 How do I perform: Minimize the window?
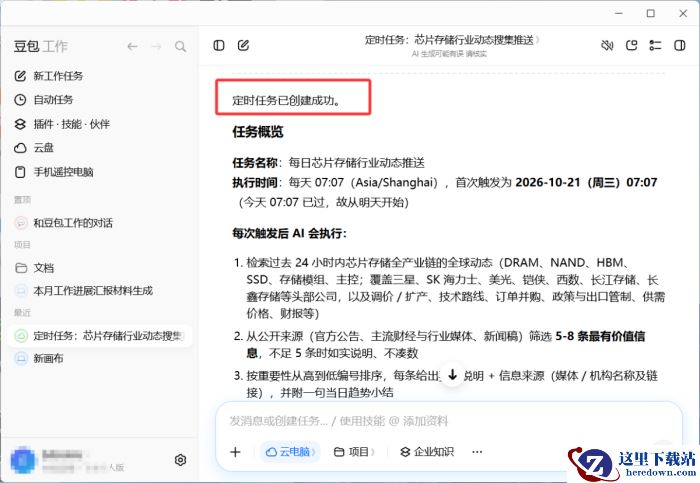[619, 13]
